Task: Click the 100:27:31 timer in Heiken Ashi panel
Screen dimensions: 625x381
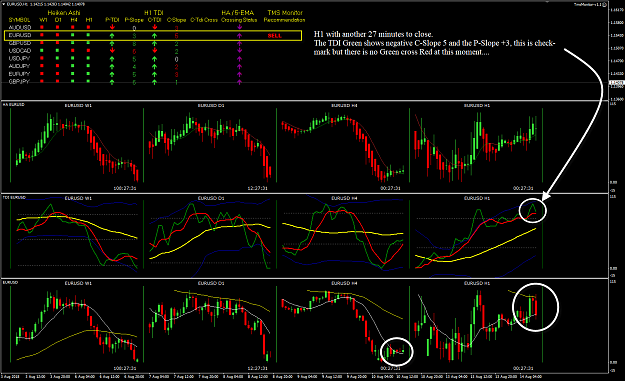Action: pyautogui.click(x=125, y=188)
